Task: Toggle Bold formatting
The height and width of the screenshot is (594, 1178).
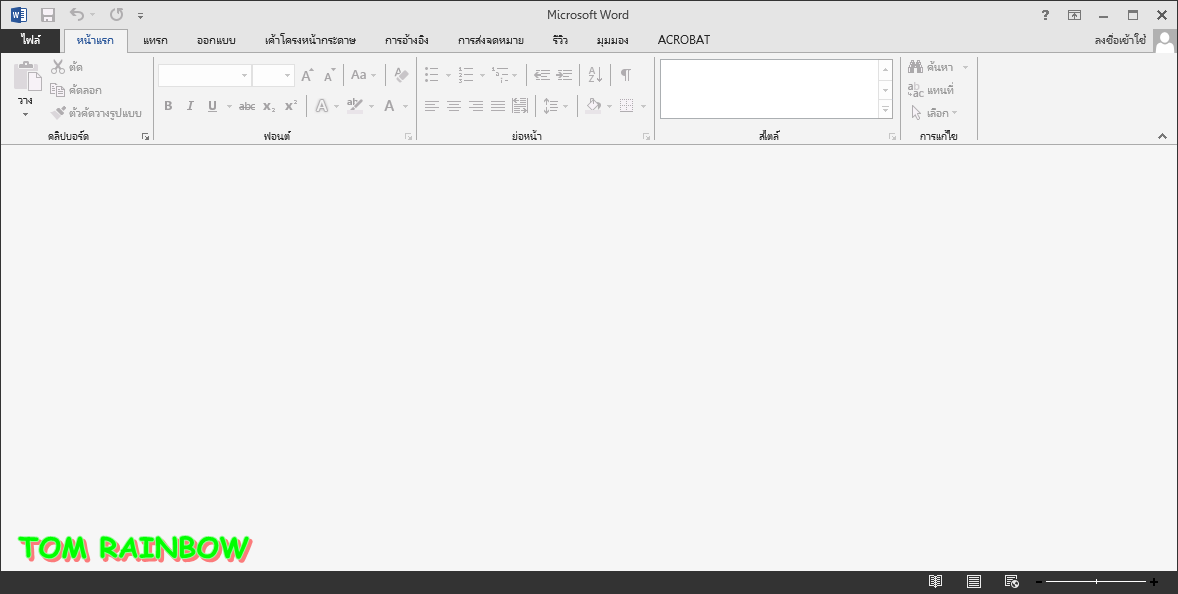Action: pos(168,106)
